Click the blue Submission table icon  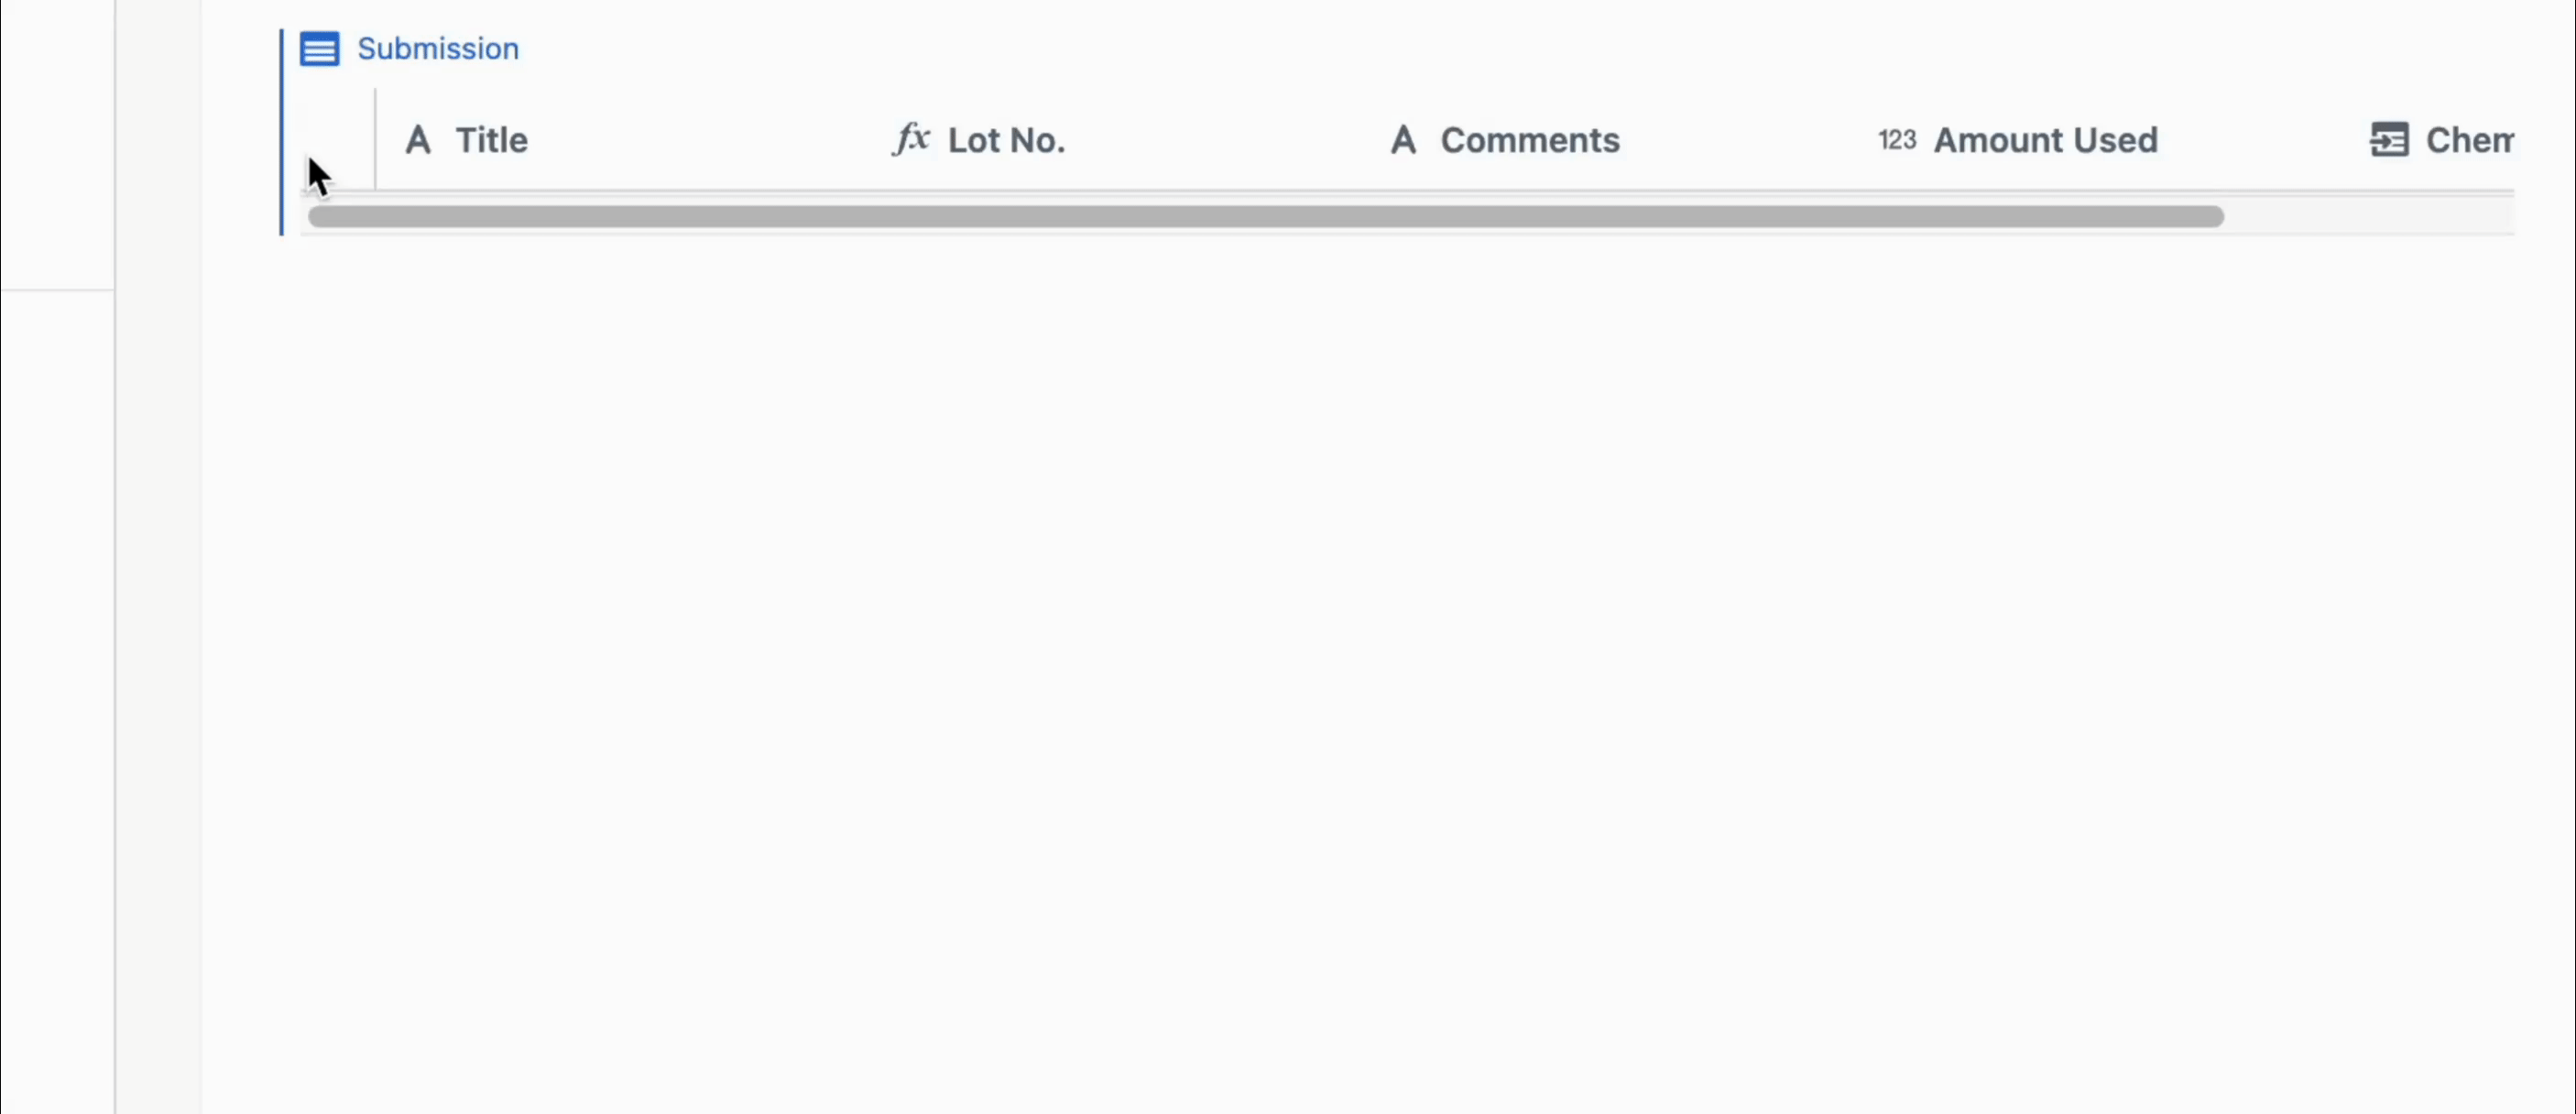[320, 49]
